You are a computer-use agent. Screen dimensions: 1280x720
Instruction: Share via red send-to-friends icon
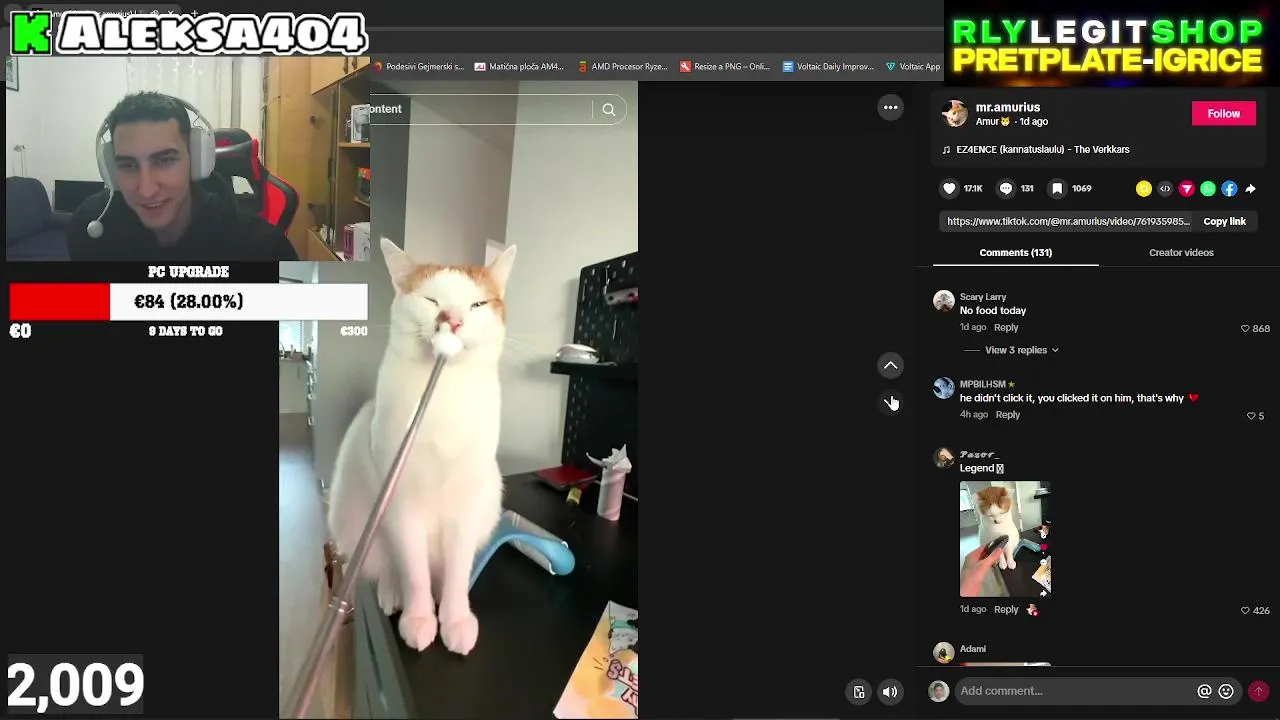1187,189
